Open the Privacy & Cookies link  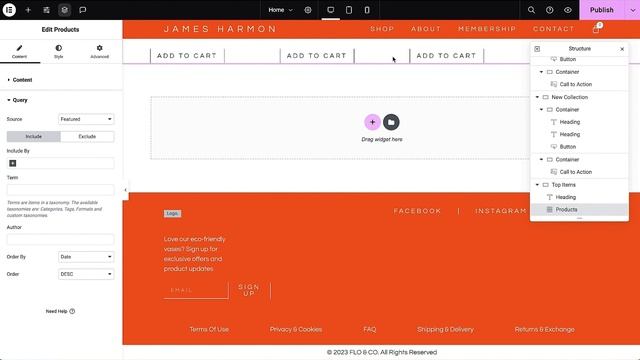[296, 329]
